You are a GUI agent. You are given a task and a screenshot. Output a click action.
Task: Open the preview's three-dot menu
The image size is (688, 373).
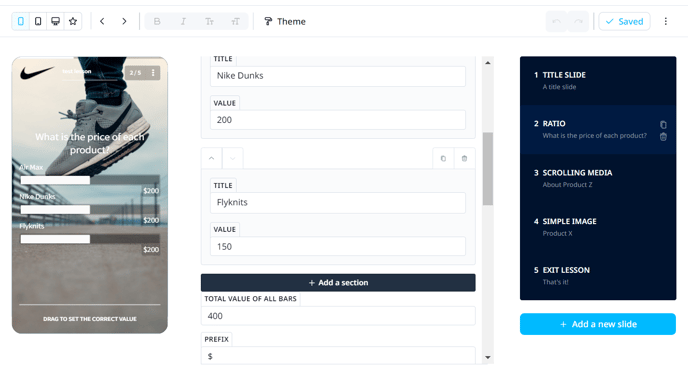click(x=153, y=73)
